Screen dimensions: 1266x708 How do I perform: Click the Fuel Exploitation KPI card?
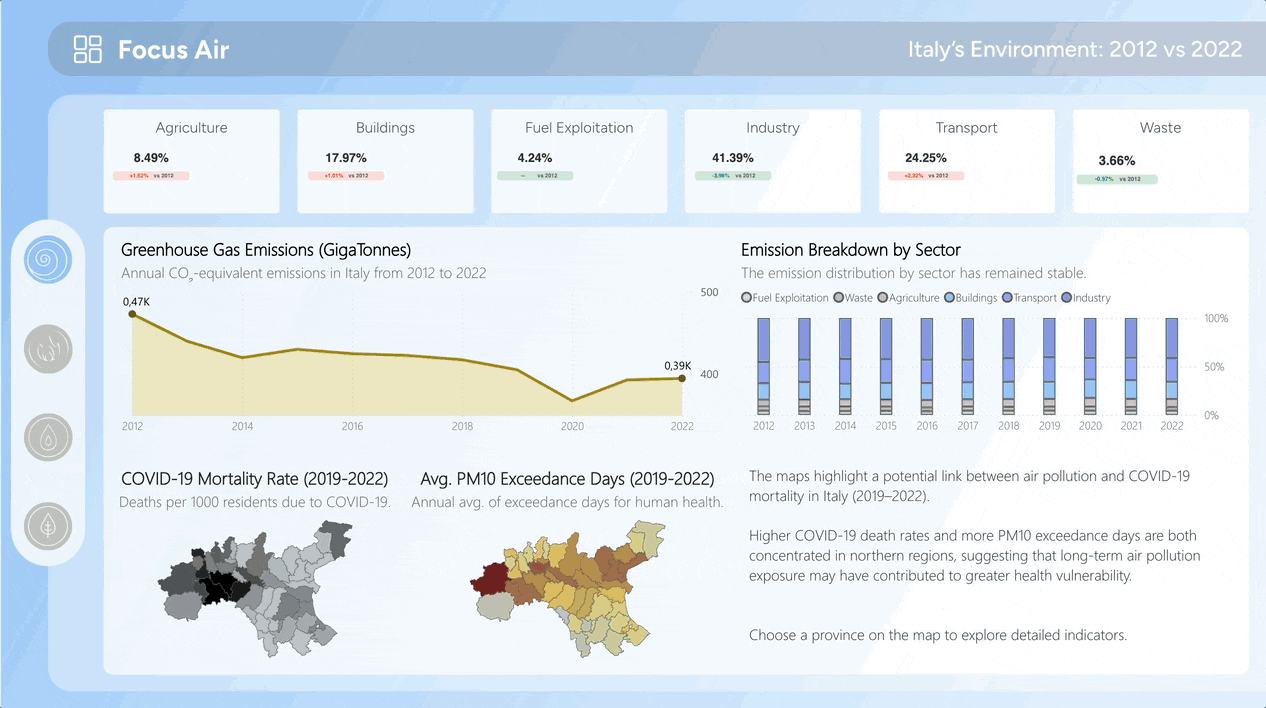coord(578,161)
